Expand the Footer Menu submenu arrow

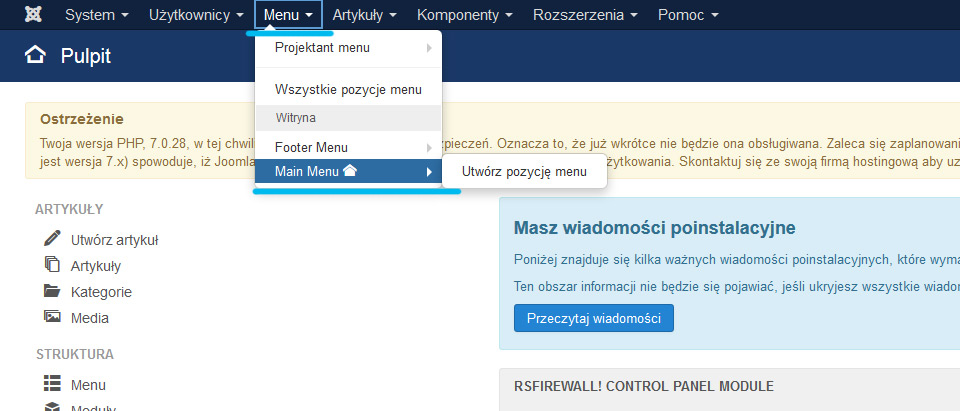[x=429, y=148]
